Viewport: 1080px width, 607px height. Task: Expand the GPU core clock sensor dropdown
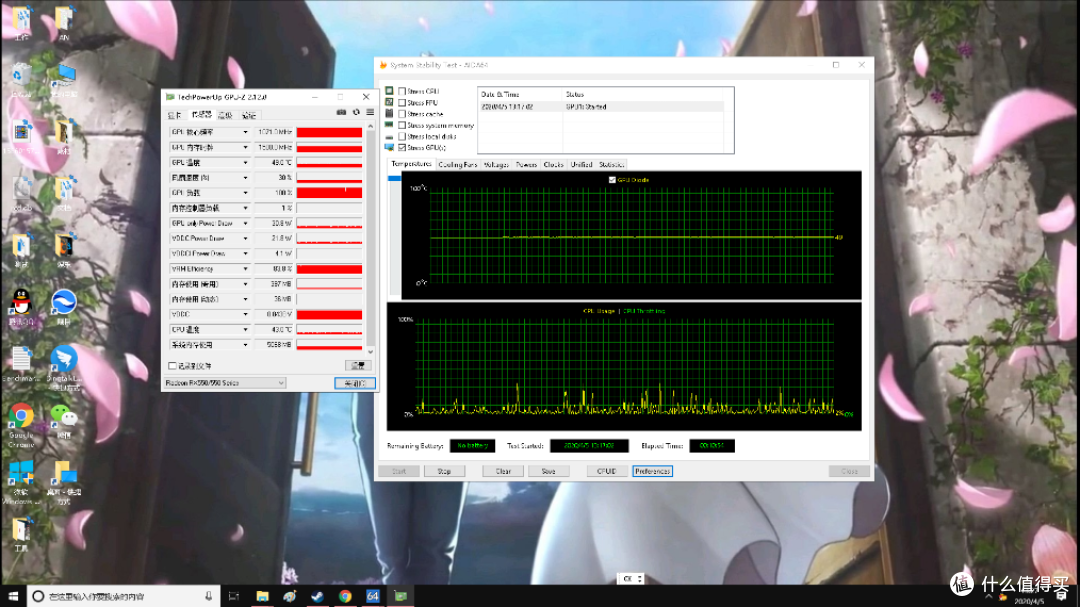245,132
